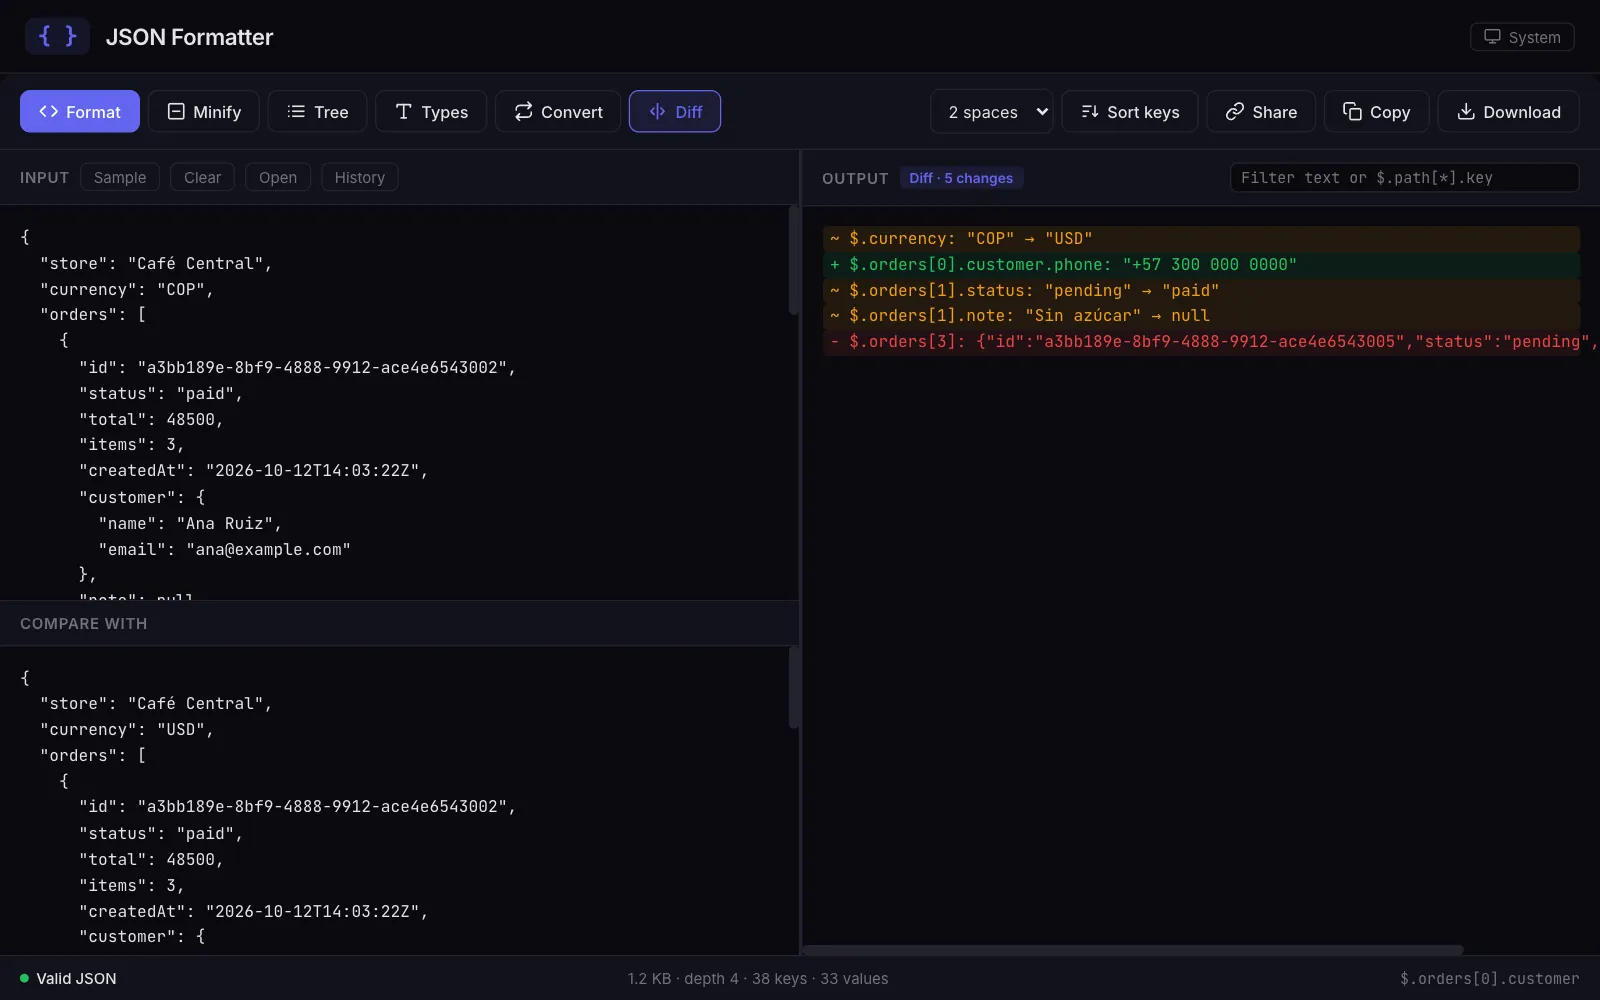Click the "total": 48500 line in input
This screenshot has width=1600, height=1000.
[x=151, y=419]
